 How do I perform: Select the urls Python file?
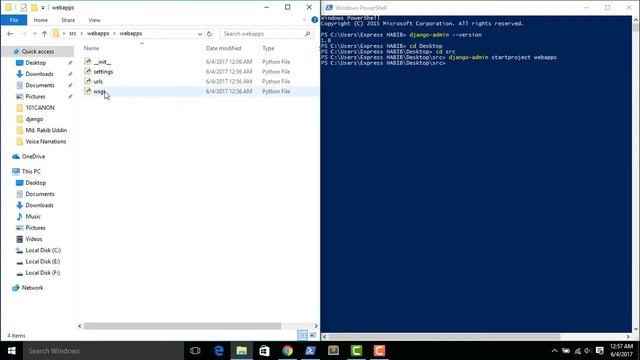(x=98, y=81)
